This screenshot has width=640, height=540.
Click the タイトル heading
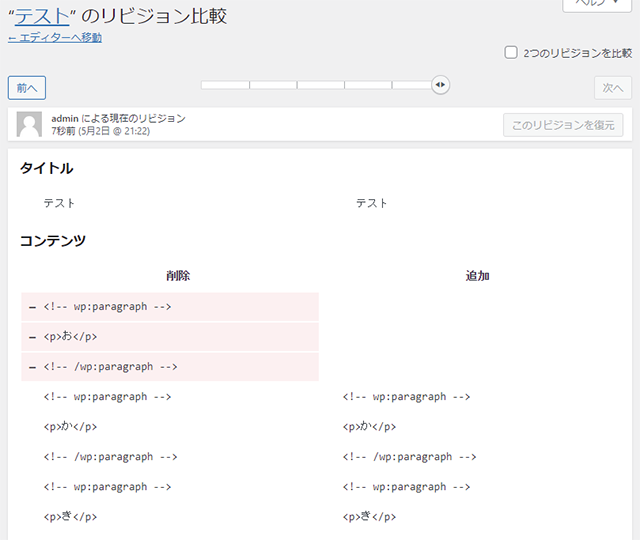[47, 168]
